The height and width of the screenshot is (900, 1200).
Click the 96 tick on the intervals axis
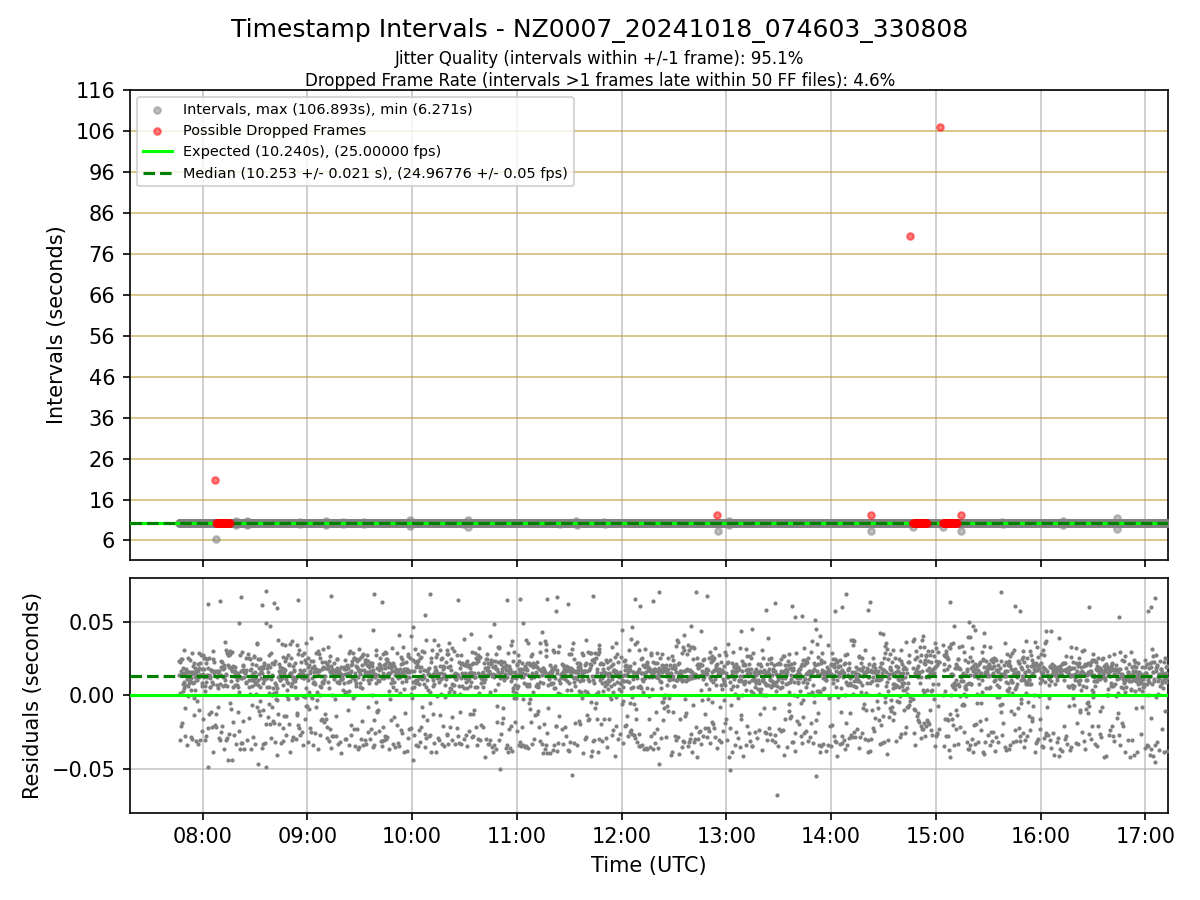pyautogui.click(x=103, y=173)
